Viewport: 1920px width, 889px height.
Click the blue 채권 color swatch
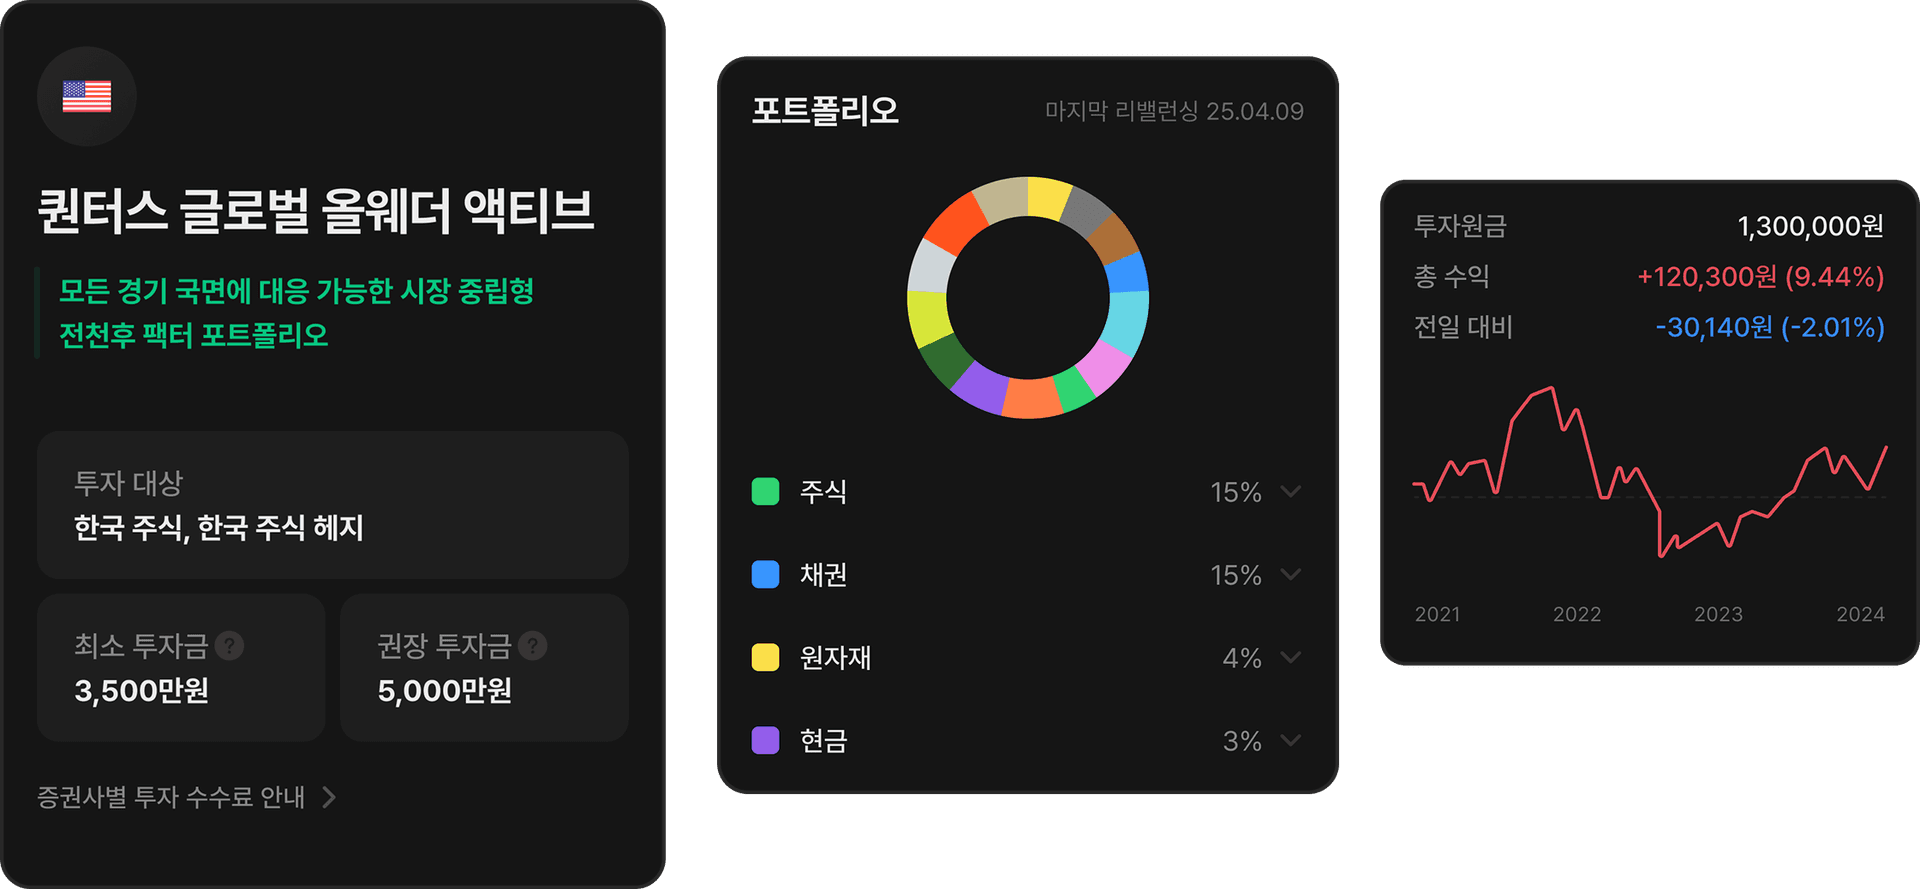(x=765, y=574)
